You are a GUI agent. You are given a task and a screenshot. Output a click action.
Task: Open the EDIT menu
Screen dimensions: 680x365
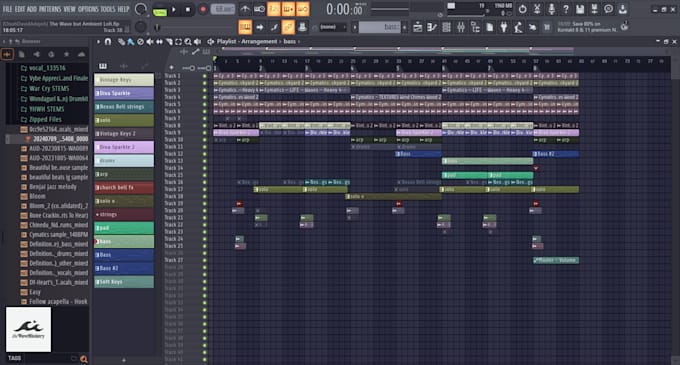20,9
